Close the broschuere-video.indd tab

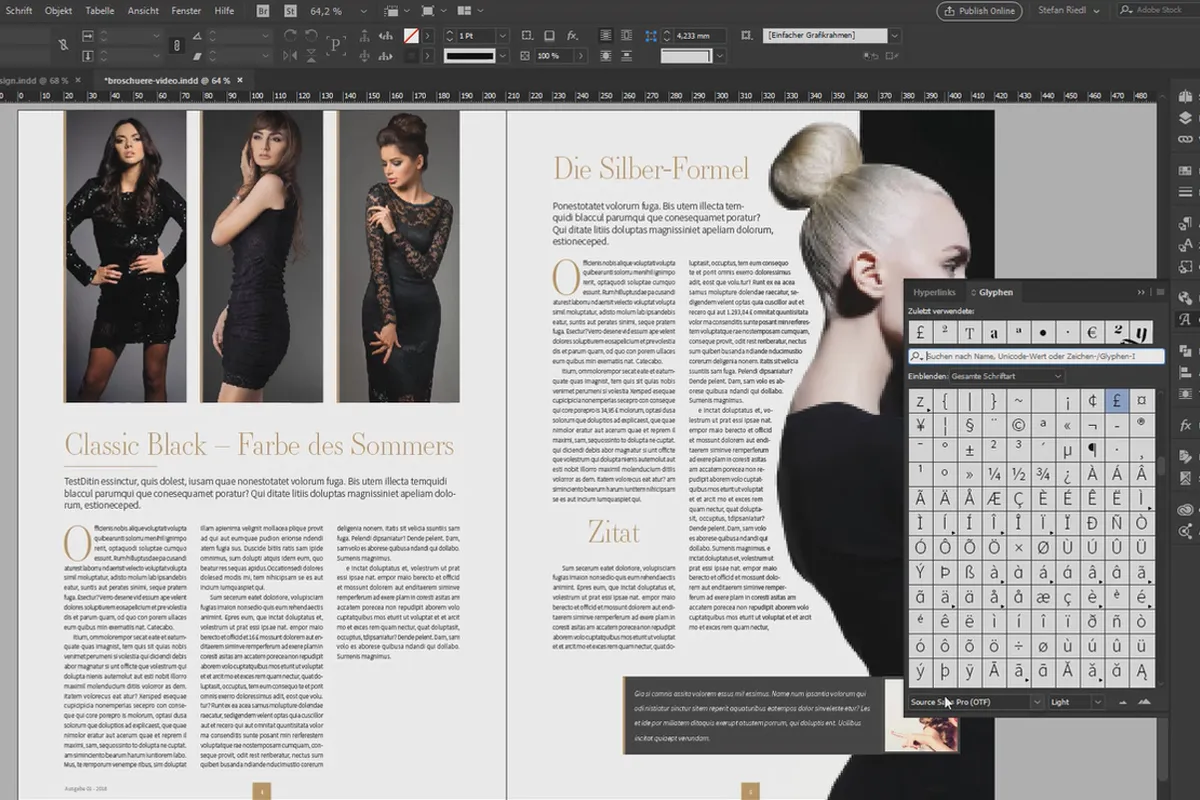click(x=240, y=79)
